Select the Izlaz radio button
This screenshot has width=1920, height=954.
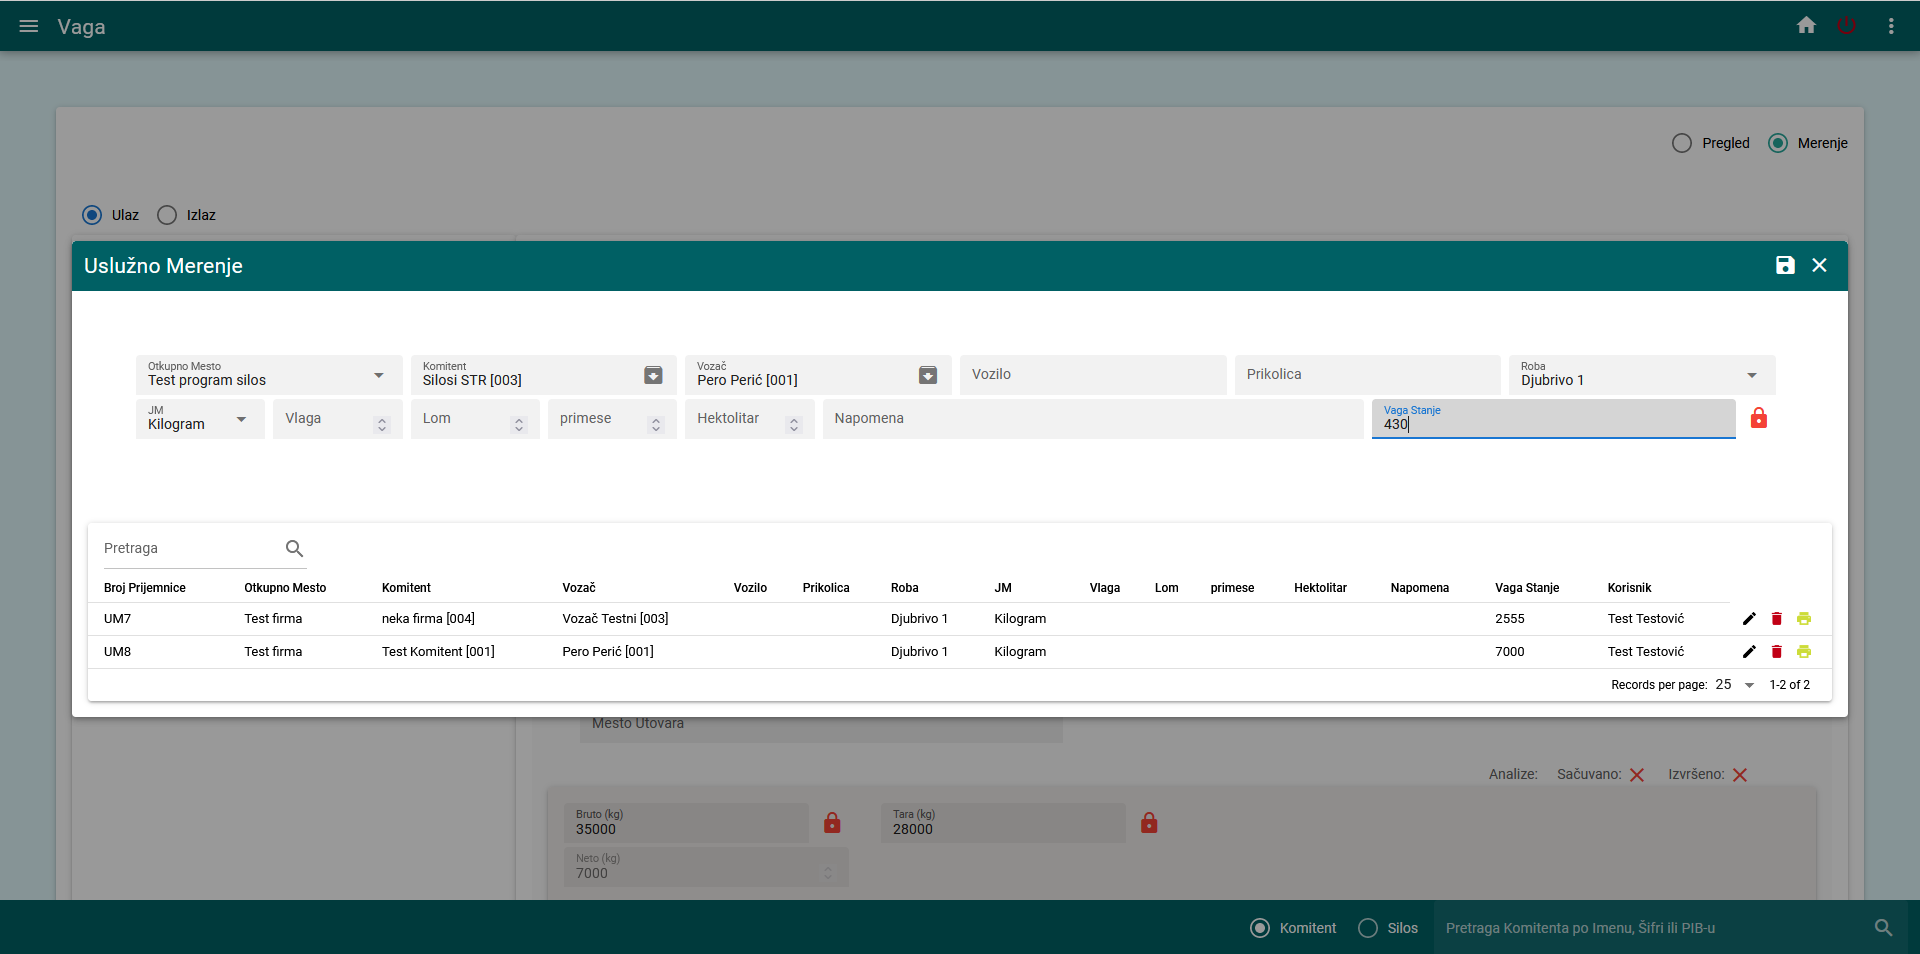(x=166, y=215)
